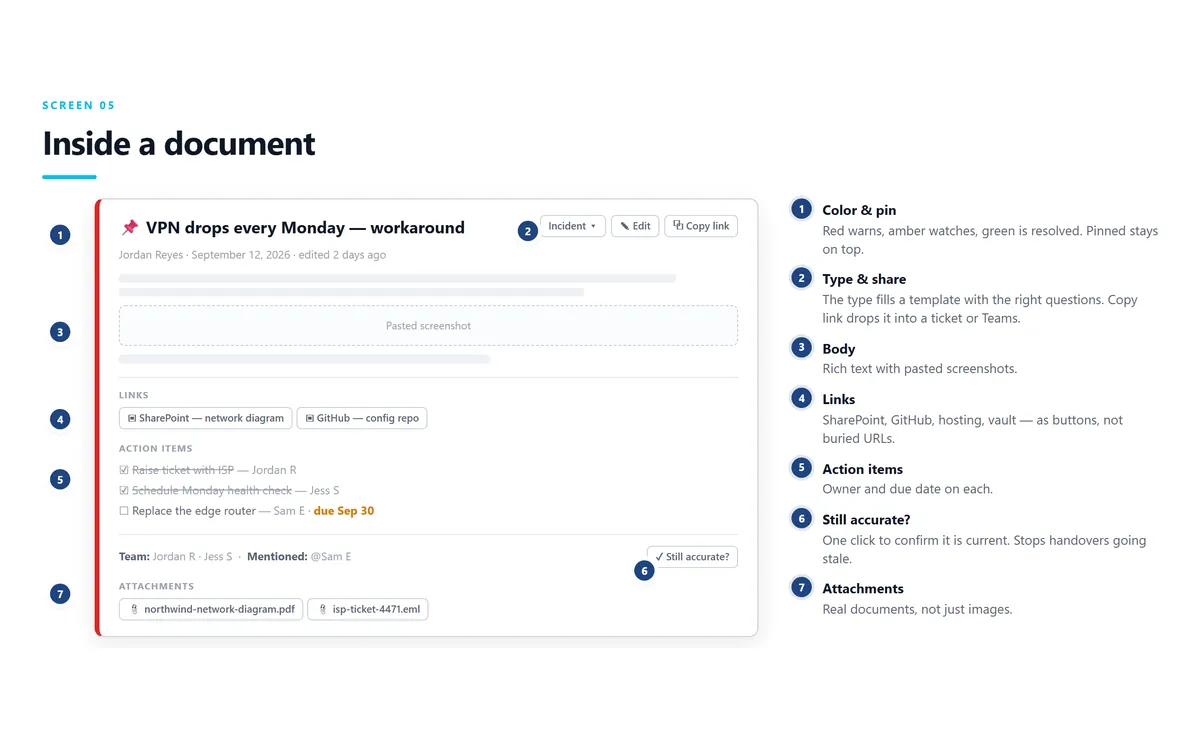Click the ATTACHMENTS section label in the document

click(157, 586)
